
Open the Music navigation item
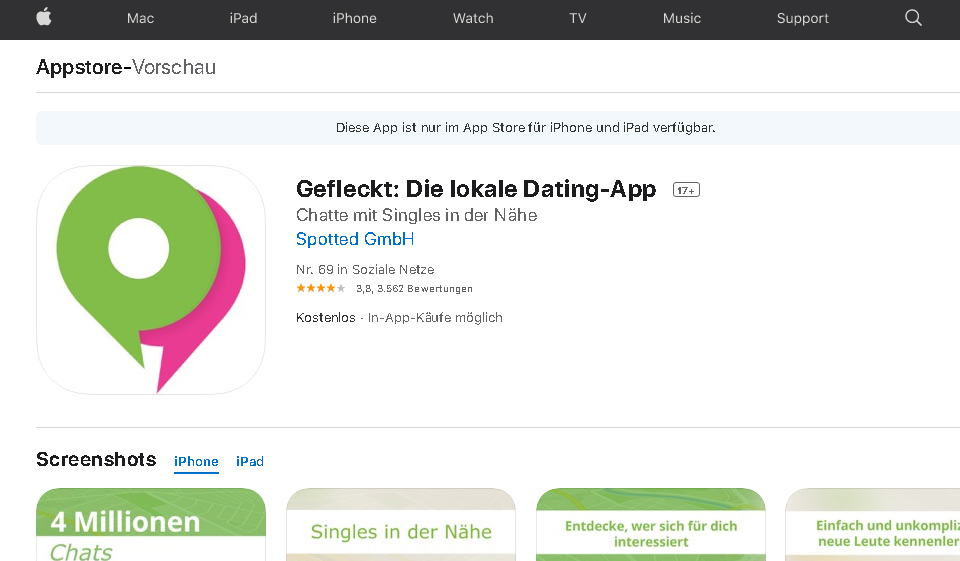point(682,18)
